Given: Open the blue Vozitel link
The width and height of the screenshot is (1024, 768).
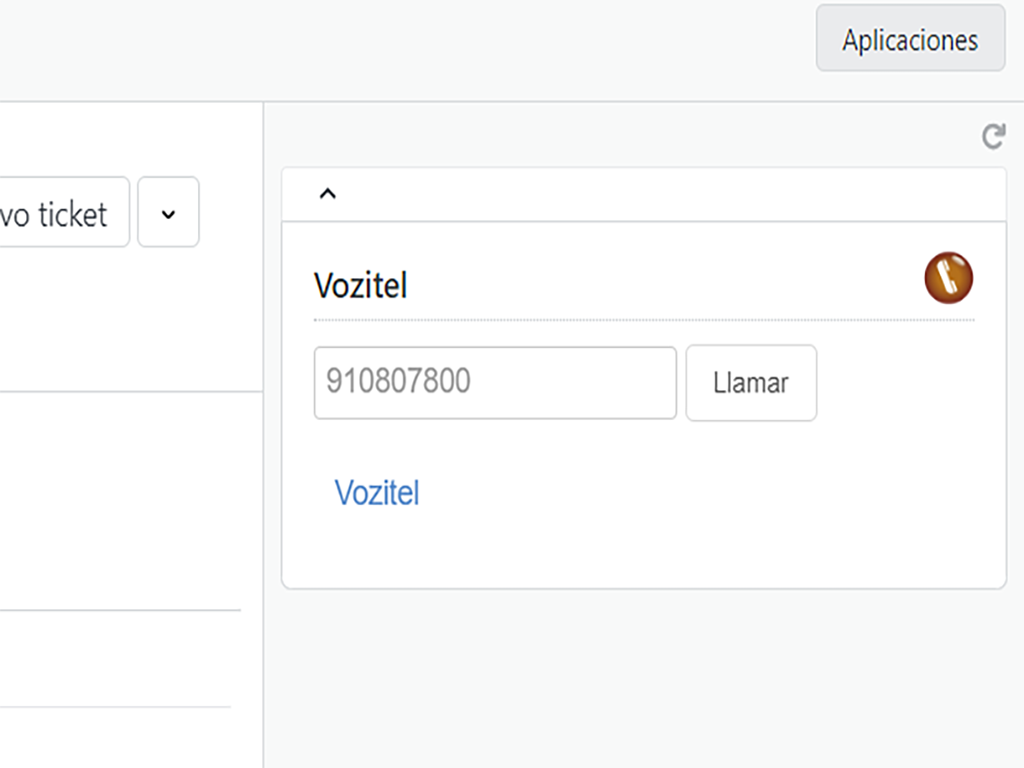Looking at the screenshot, I should tap(376, 493).
